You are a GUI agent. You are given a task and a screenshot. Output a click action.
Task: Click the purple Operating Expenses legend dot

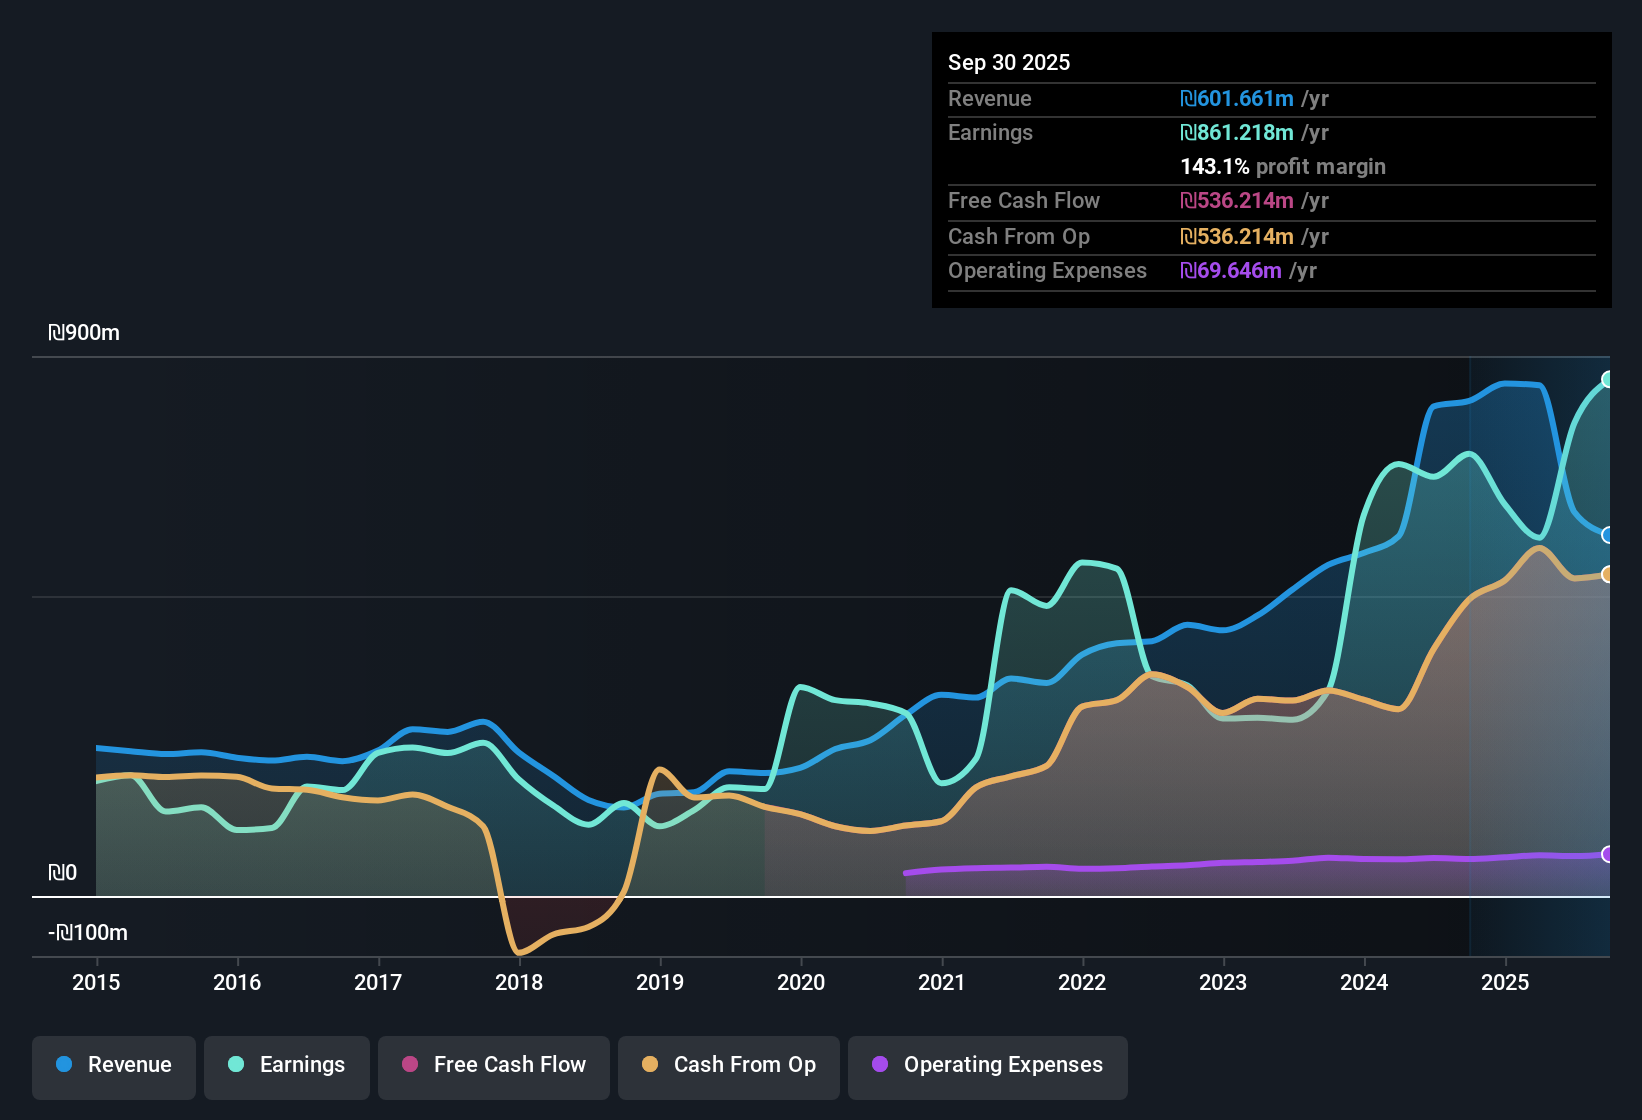click(x=880, y=1065)
